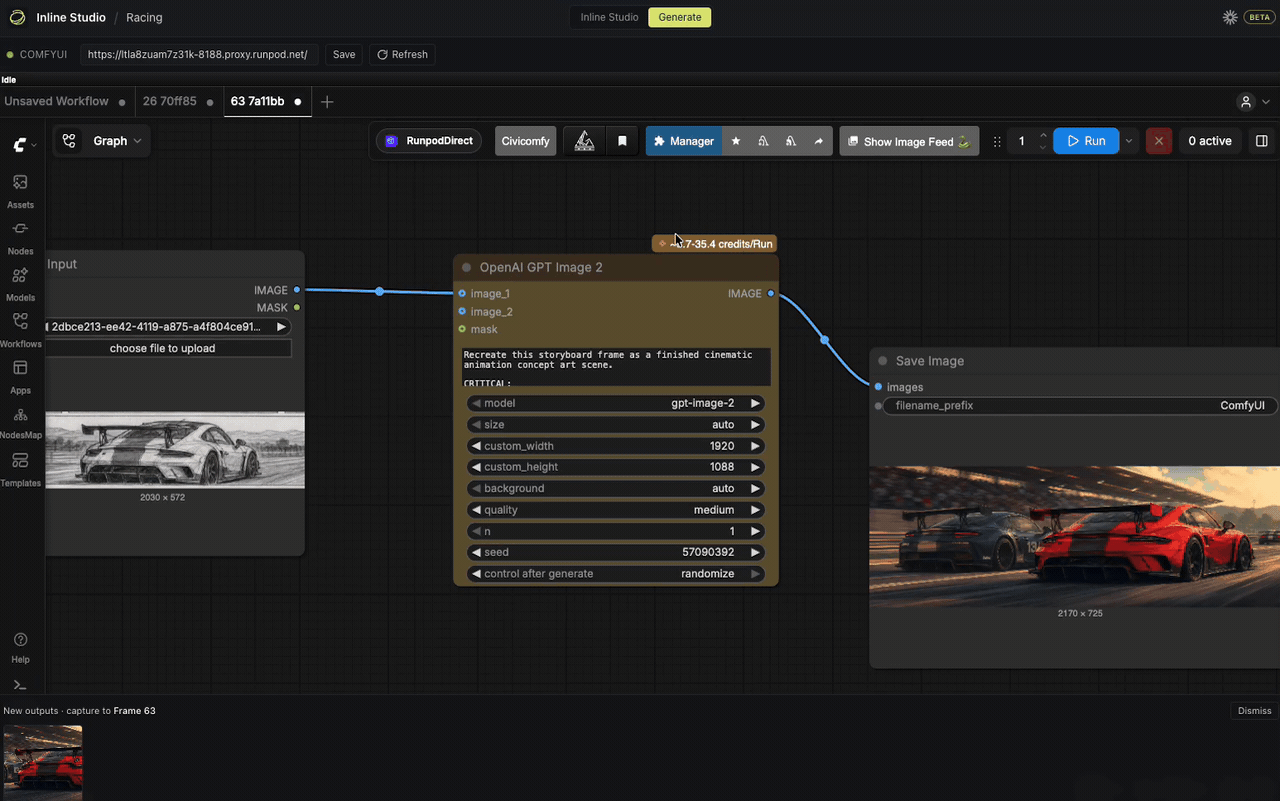The width and height of the screenshot is (1280, 801).
Task: Click the RunpodDirect button
Action: (429, 141)
